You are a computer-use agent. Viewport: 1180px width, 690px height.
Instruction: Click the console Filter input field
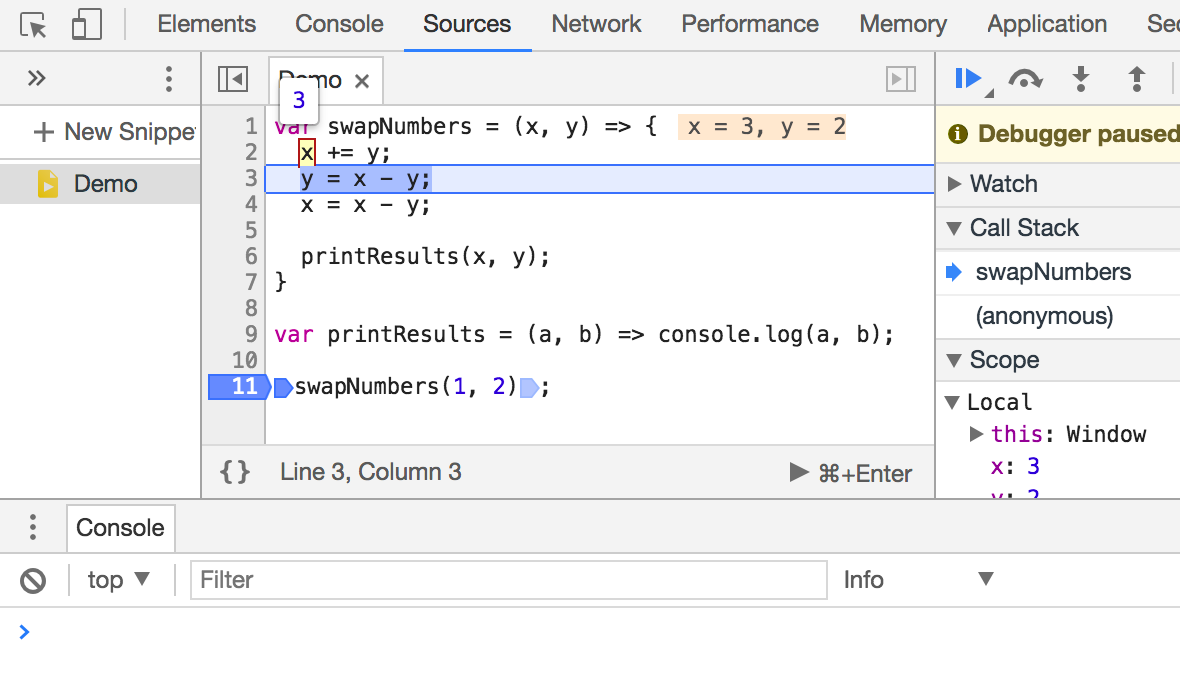pos(500,580)
